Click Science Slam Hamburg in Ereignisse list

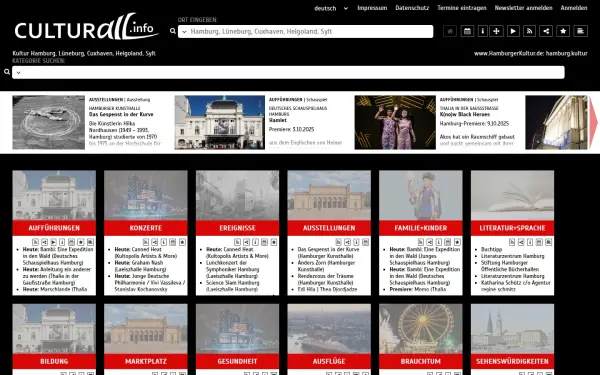click(x=233, y=286)
